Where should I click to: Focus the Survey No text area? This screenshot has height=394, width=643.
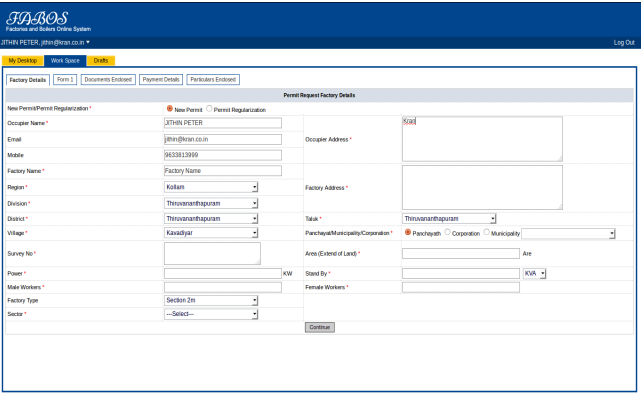[x=212, y=253]
